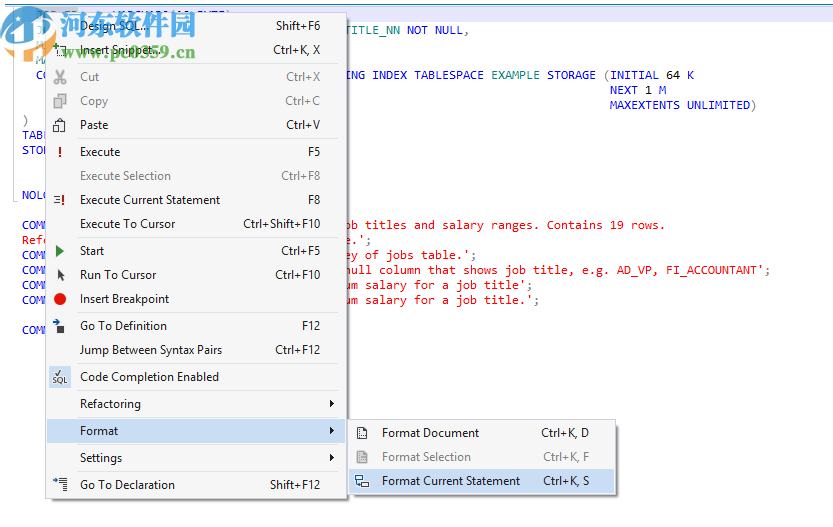Click the Cut scissors icon
Image resolution: width=833 pixels, height=527 pixels.
coord(60,77)
